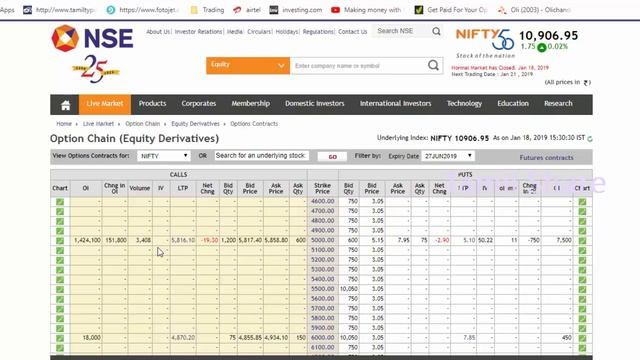
Task: Focus the company name or symbol field
Action: click(x=358, y=66)
